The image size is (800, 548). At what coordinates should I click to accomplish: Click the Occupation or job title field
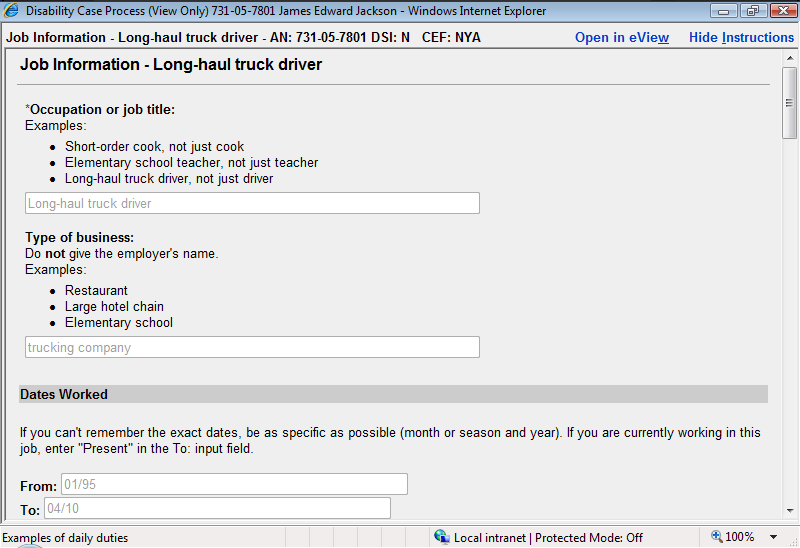coord(252,203)
